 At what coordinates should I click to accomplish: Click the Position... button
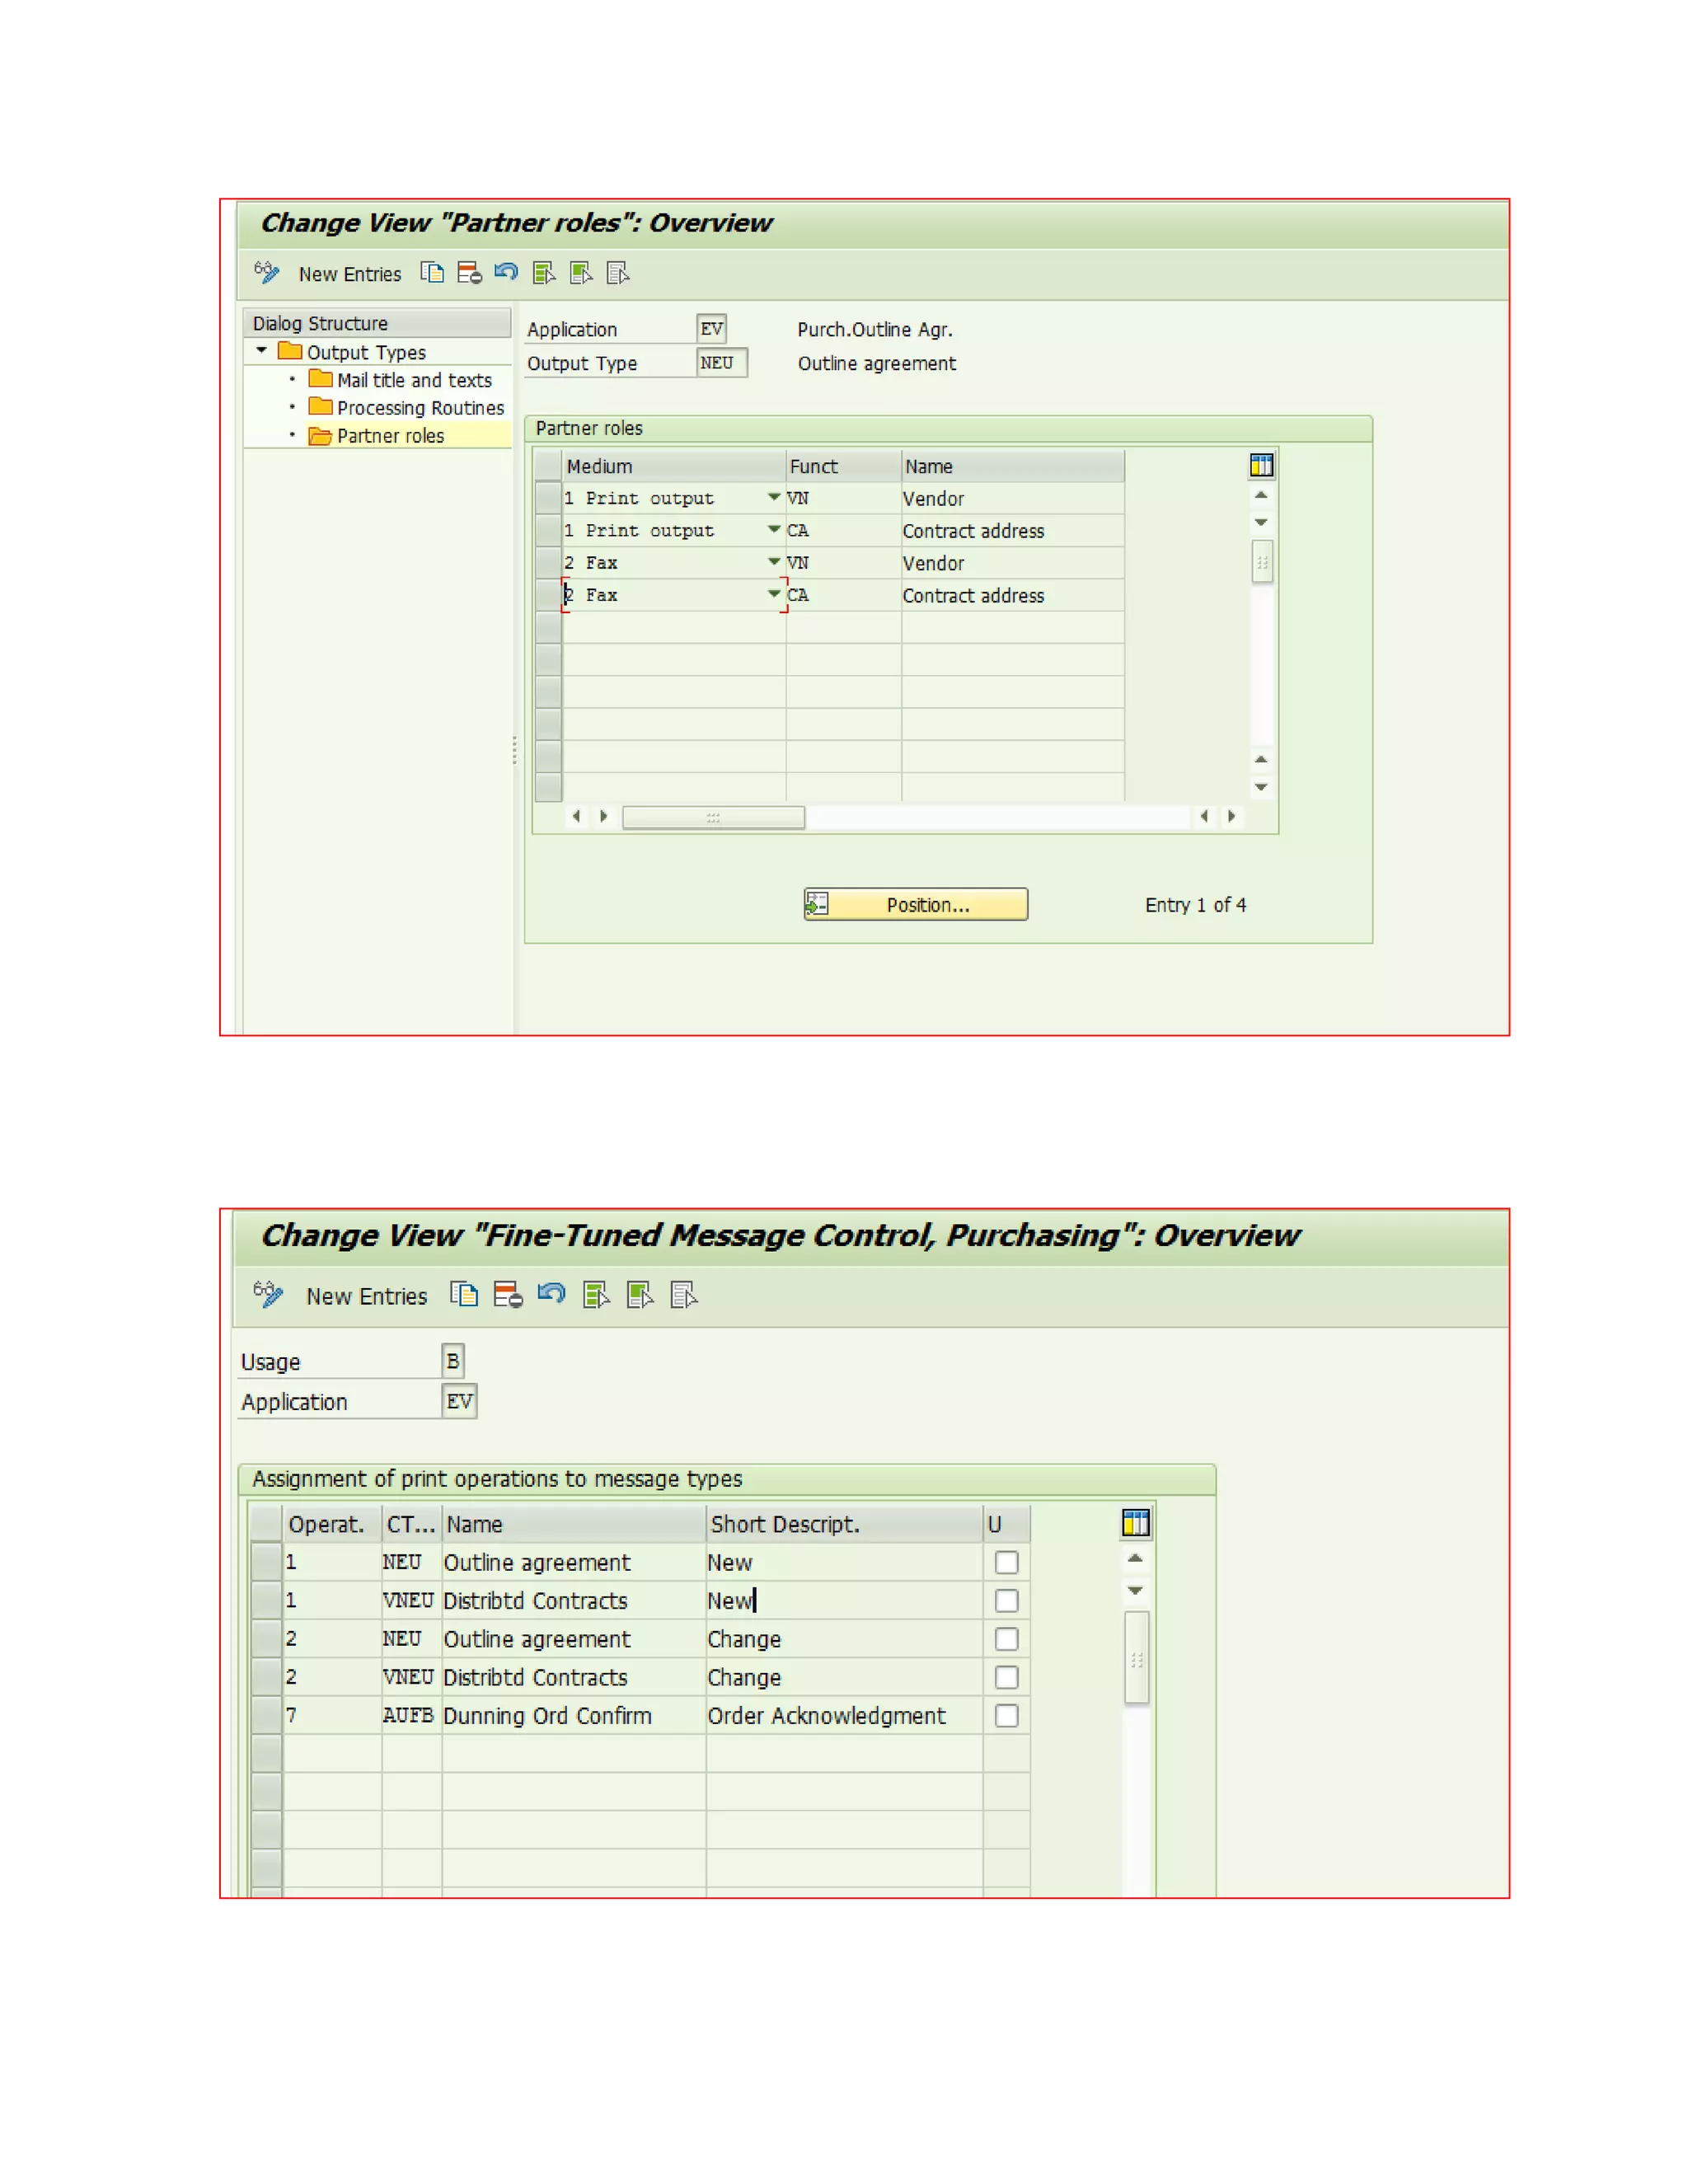pyautogui.click(x=916, y=904)
